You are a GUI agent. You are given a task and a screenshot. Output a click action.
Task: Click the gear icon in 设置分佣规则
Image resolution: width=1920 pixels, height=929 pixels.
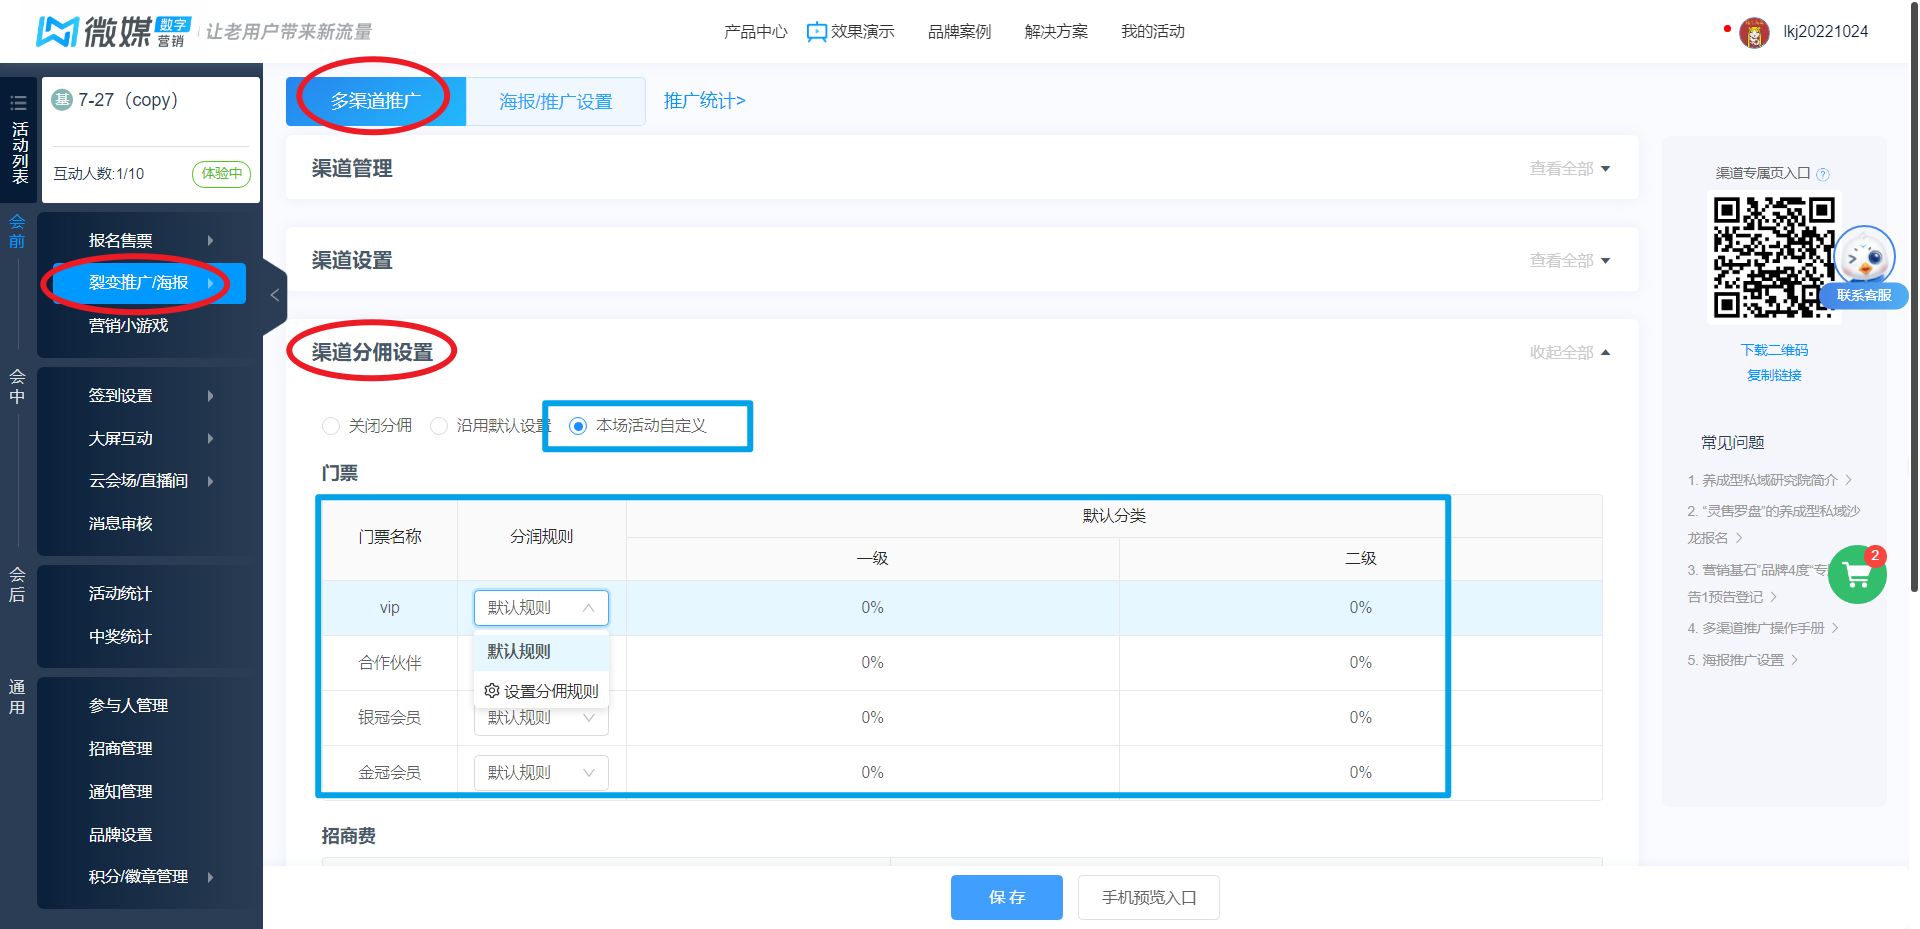491,690
